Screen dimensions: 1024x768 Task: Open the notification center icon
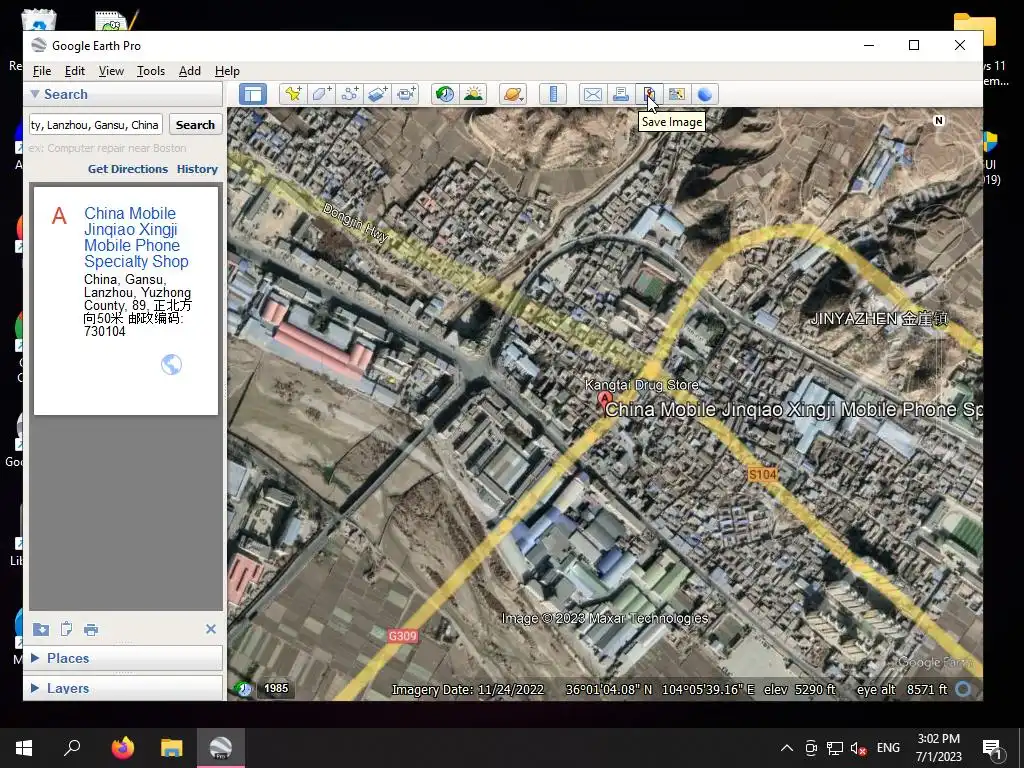coord(992,748)
